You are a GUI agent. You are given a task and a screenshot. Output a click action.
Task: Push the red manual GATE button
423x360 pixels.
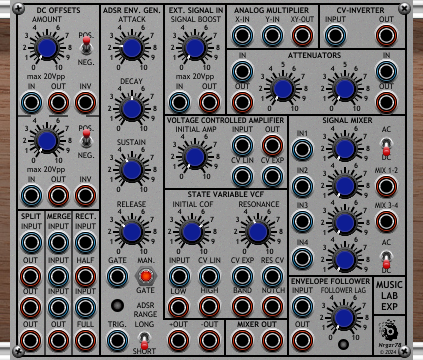[x=146, y=276]
